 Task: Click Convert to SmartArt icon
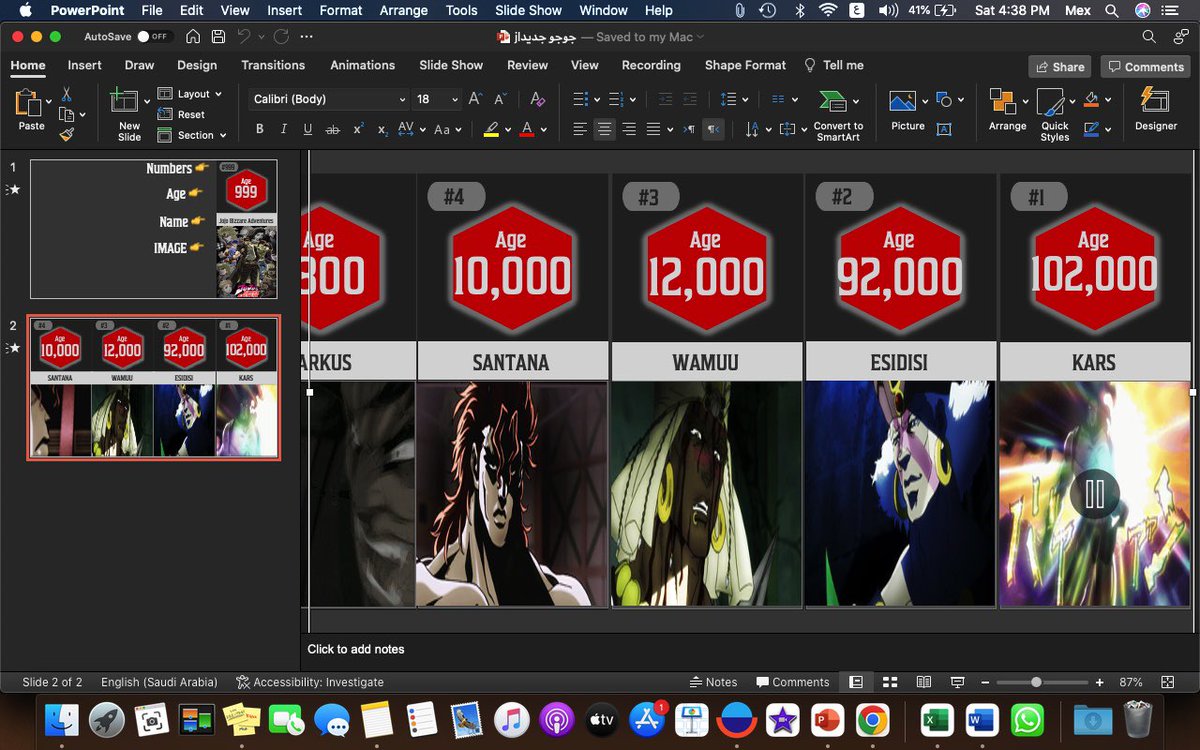click(x=832, y=101)
